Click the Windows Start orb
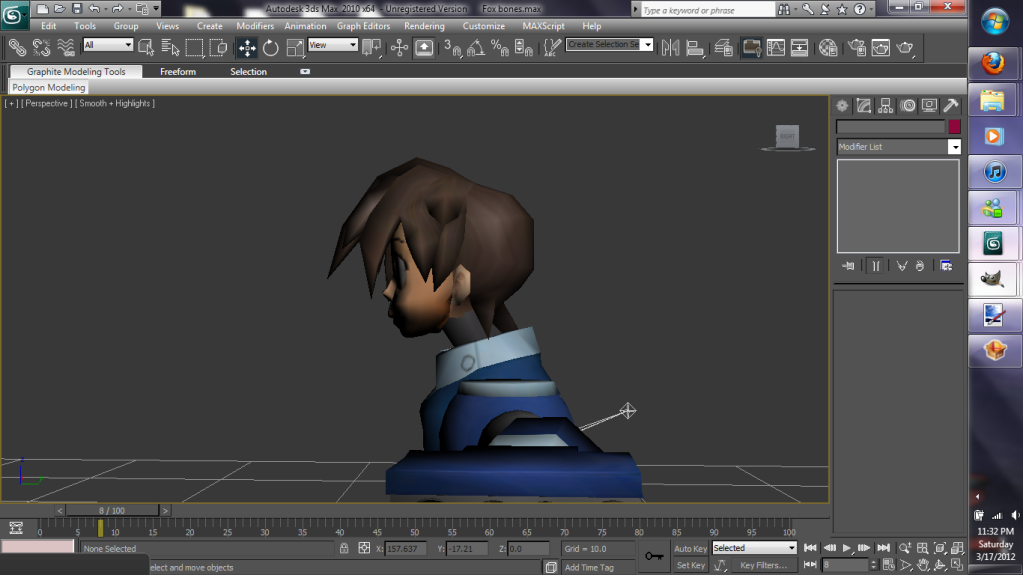This screenshot has width=1023, height=575. [994, 22]
